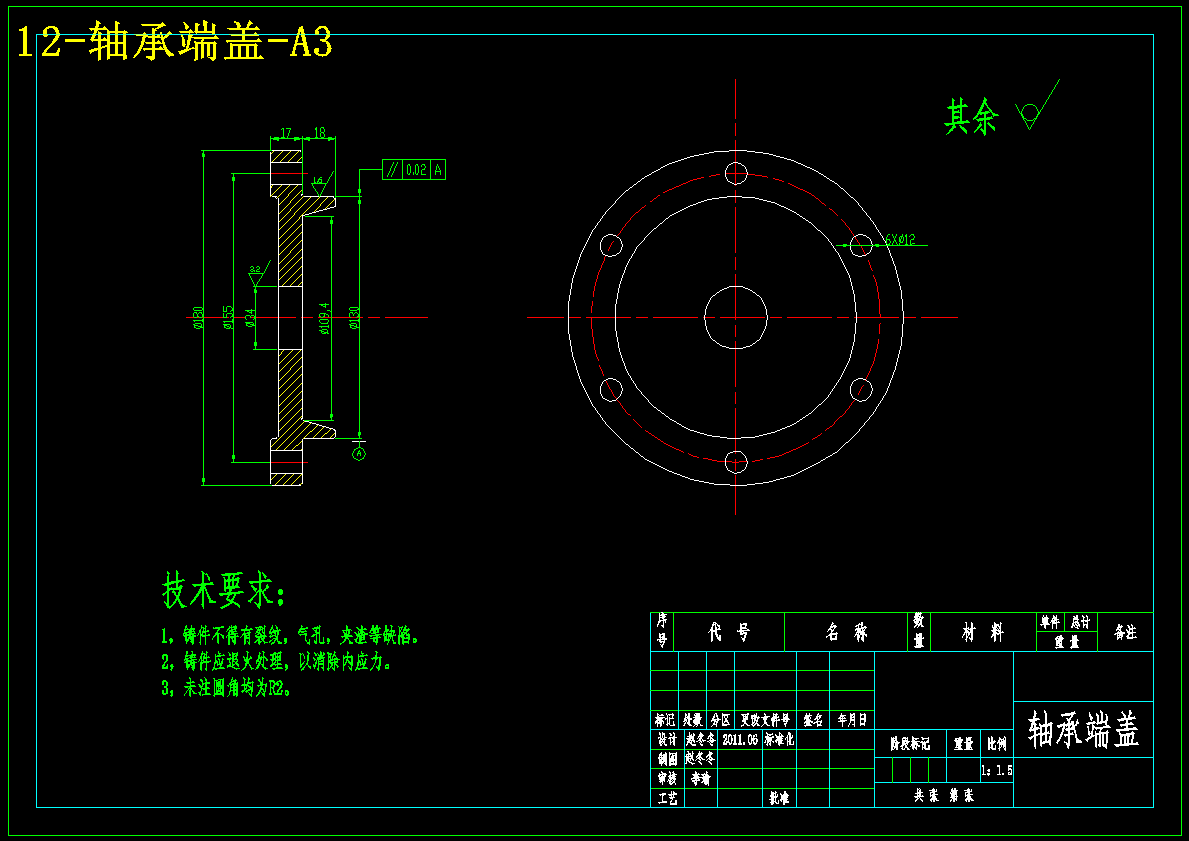The width and height of the screenshot is (1189, 841).
Task: Click the "批准" cell
Action: 779,798
